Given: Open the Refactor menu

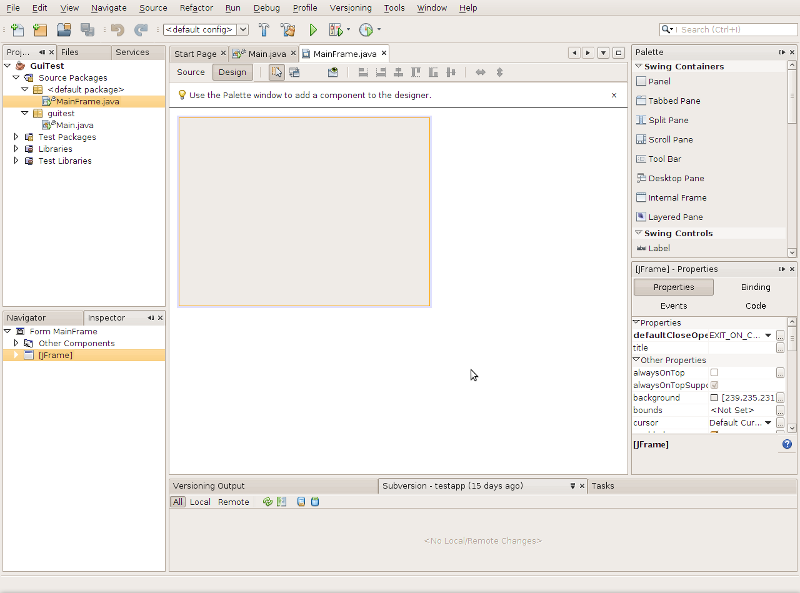Looking at the screenshot, I should 196,8.
